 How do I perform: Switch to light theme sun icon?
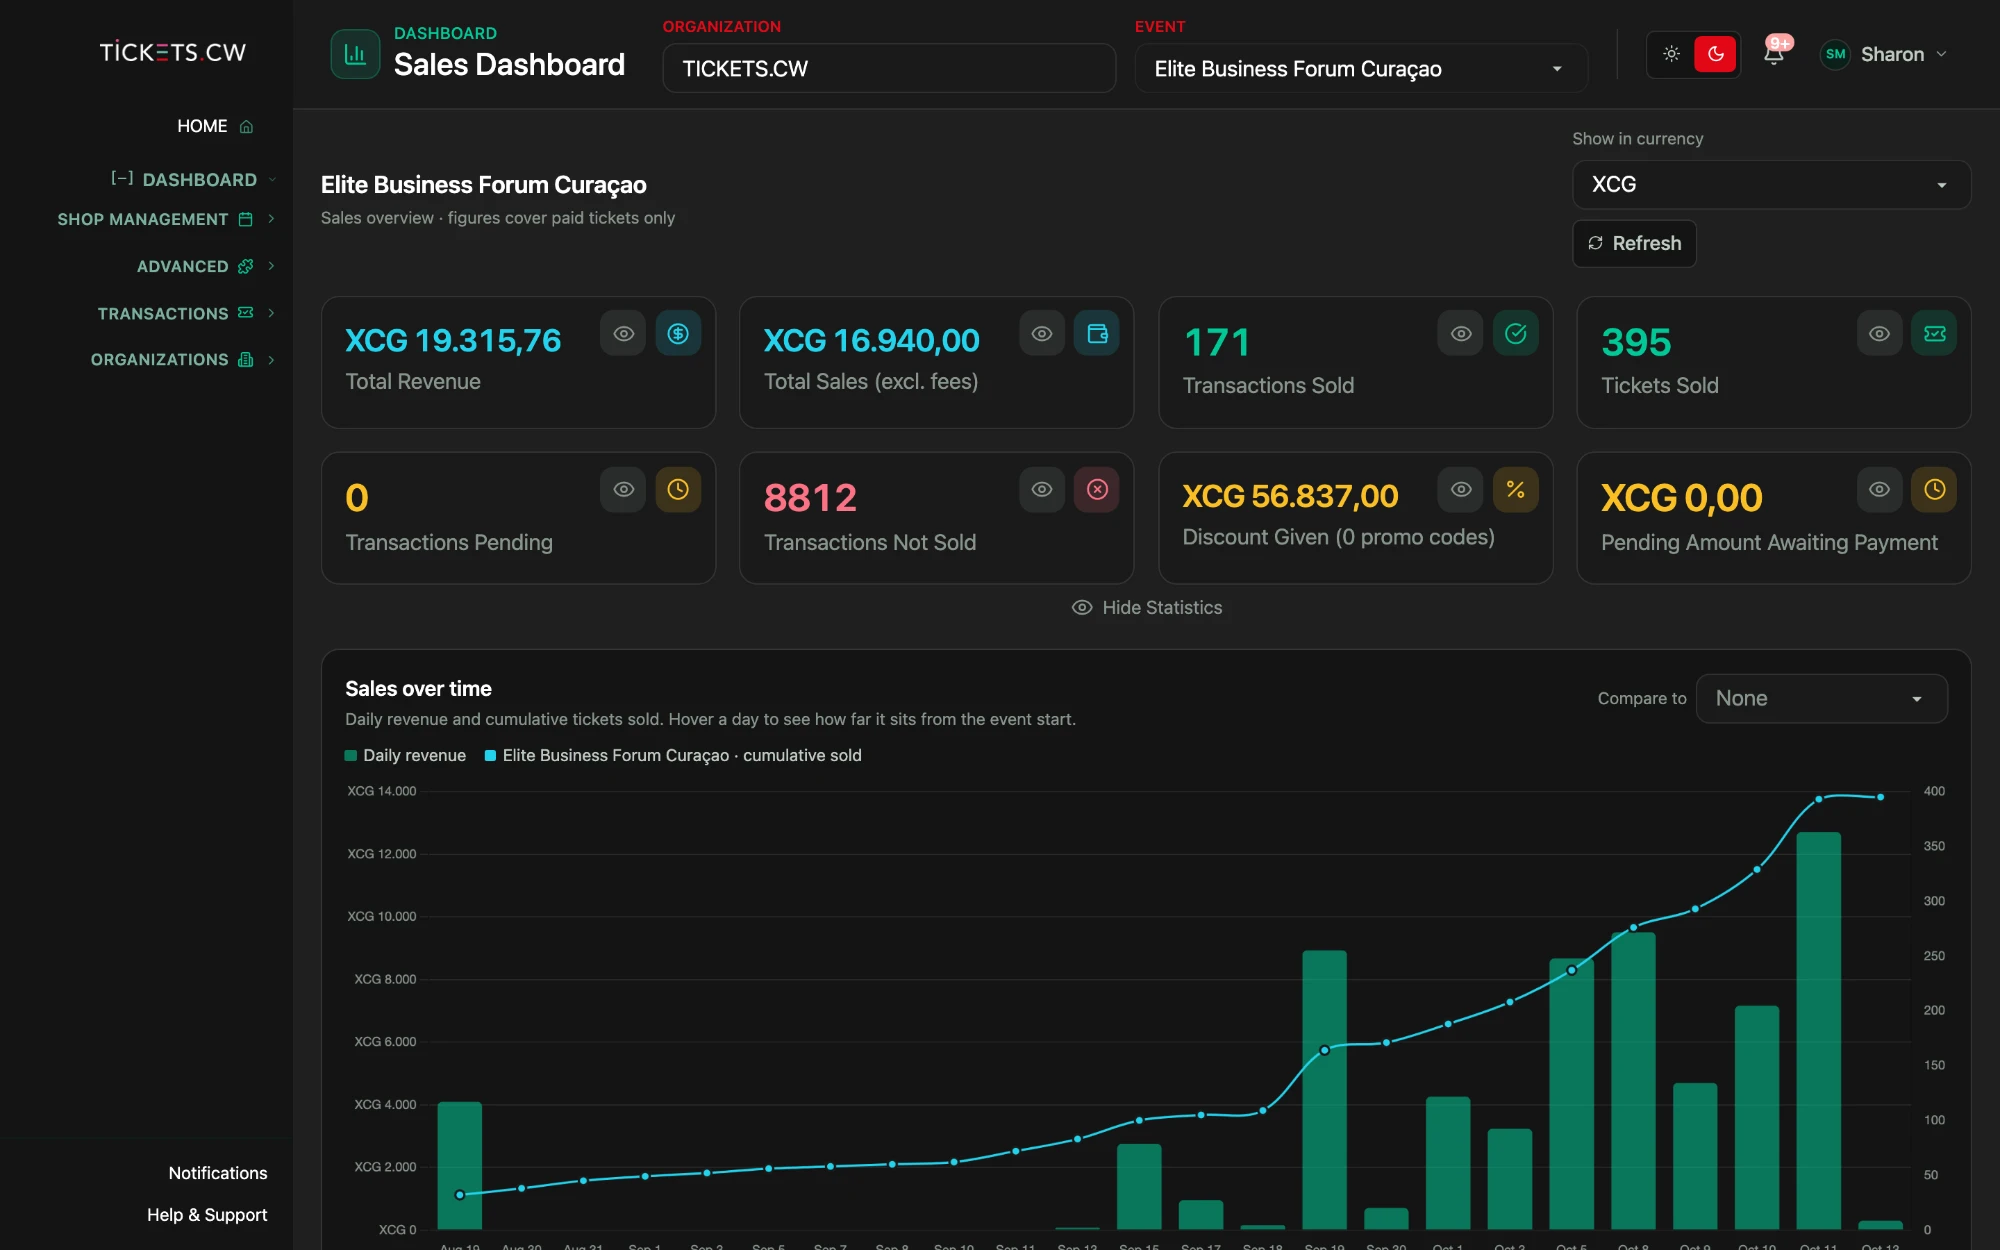(1671, 54)
